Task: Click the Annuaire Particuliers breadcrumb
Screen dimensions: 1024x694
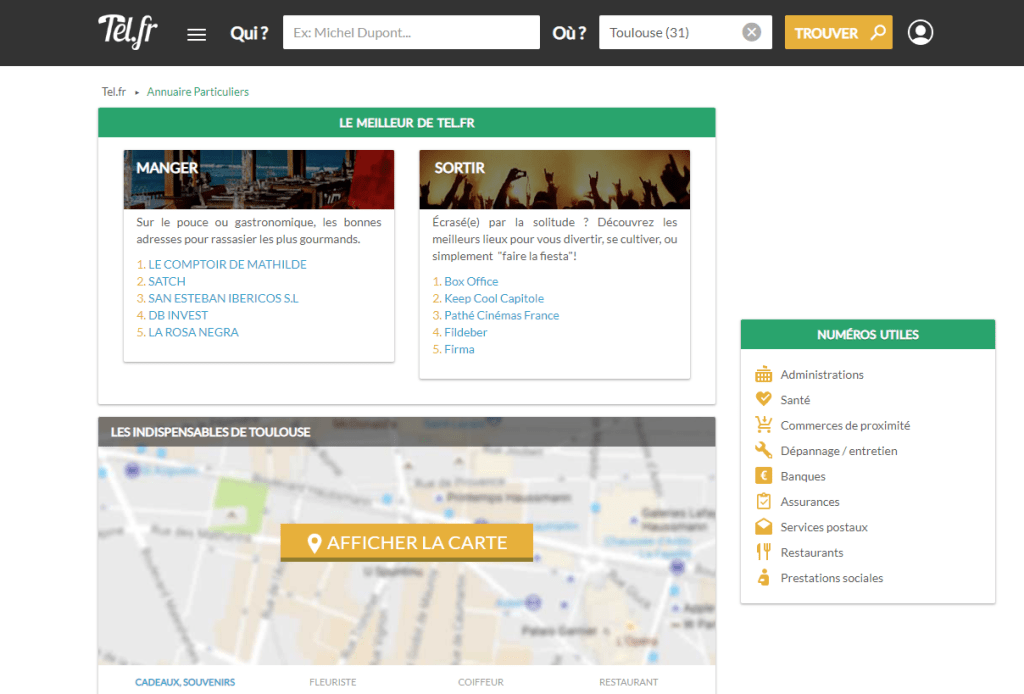Action: click(x=198, y=92)
